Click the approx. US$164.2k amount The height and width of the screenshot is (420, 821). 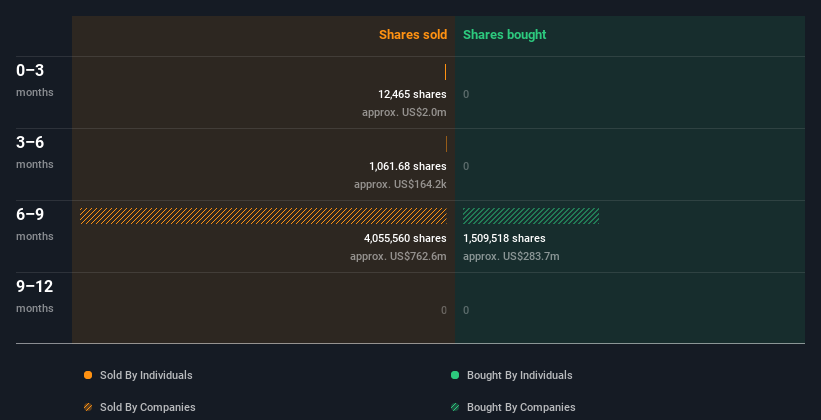click(401, 184)
